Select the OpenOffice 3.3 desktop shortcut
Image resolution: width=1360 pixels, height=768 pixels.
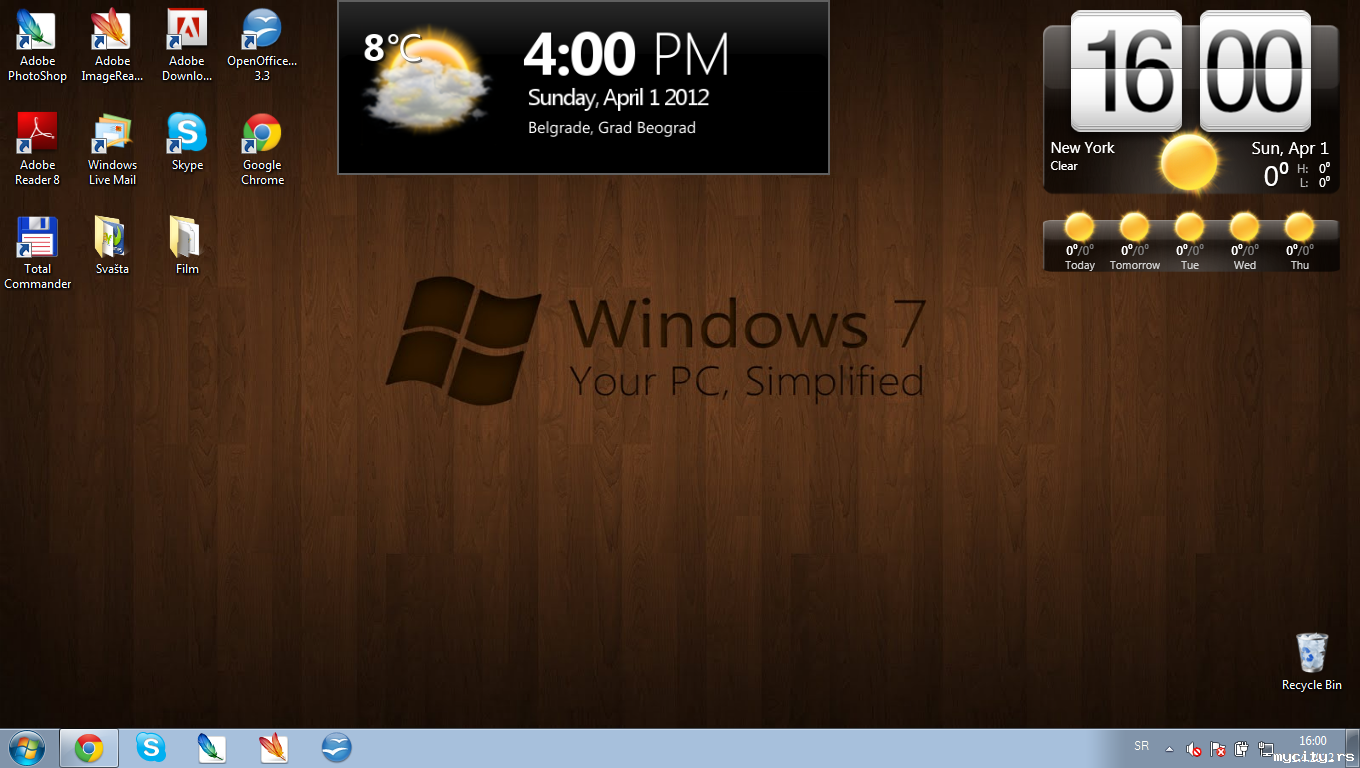[262, 46]
